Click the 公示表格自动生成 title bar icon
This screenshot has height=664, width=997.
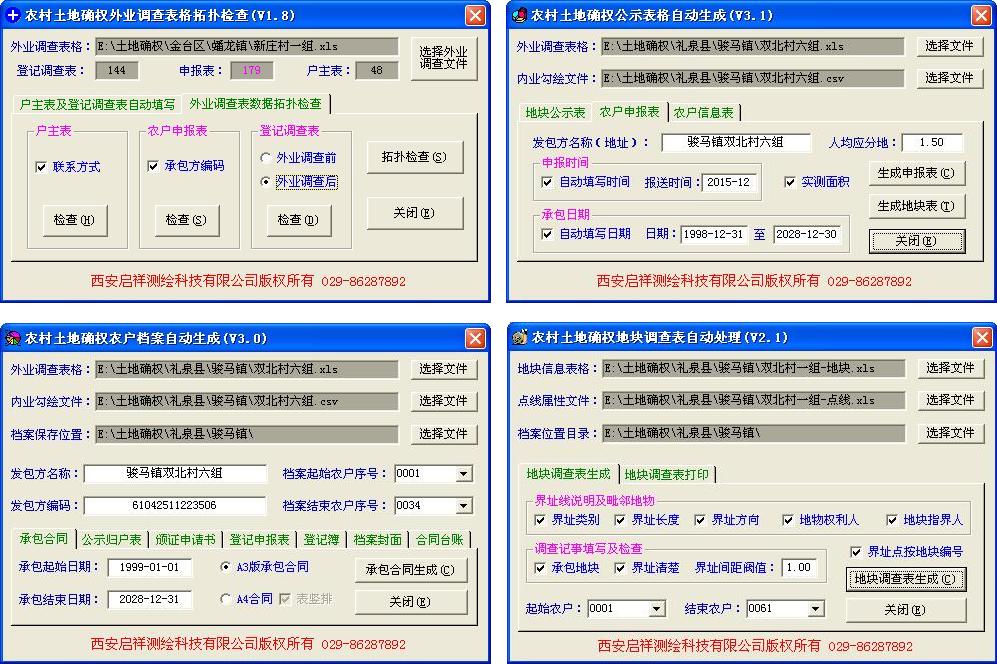(521, 15)
